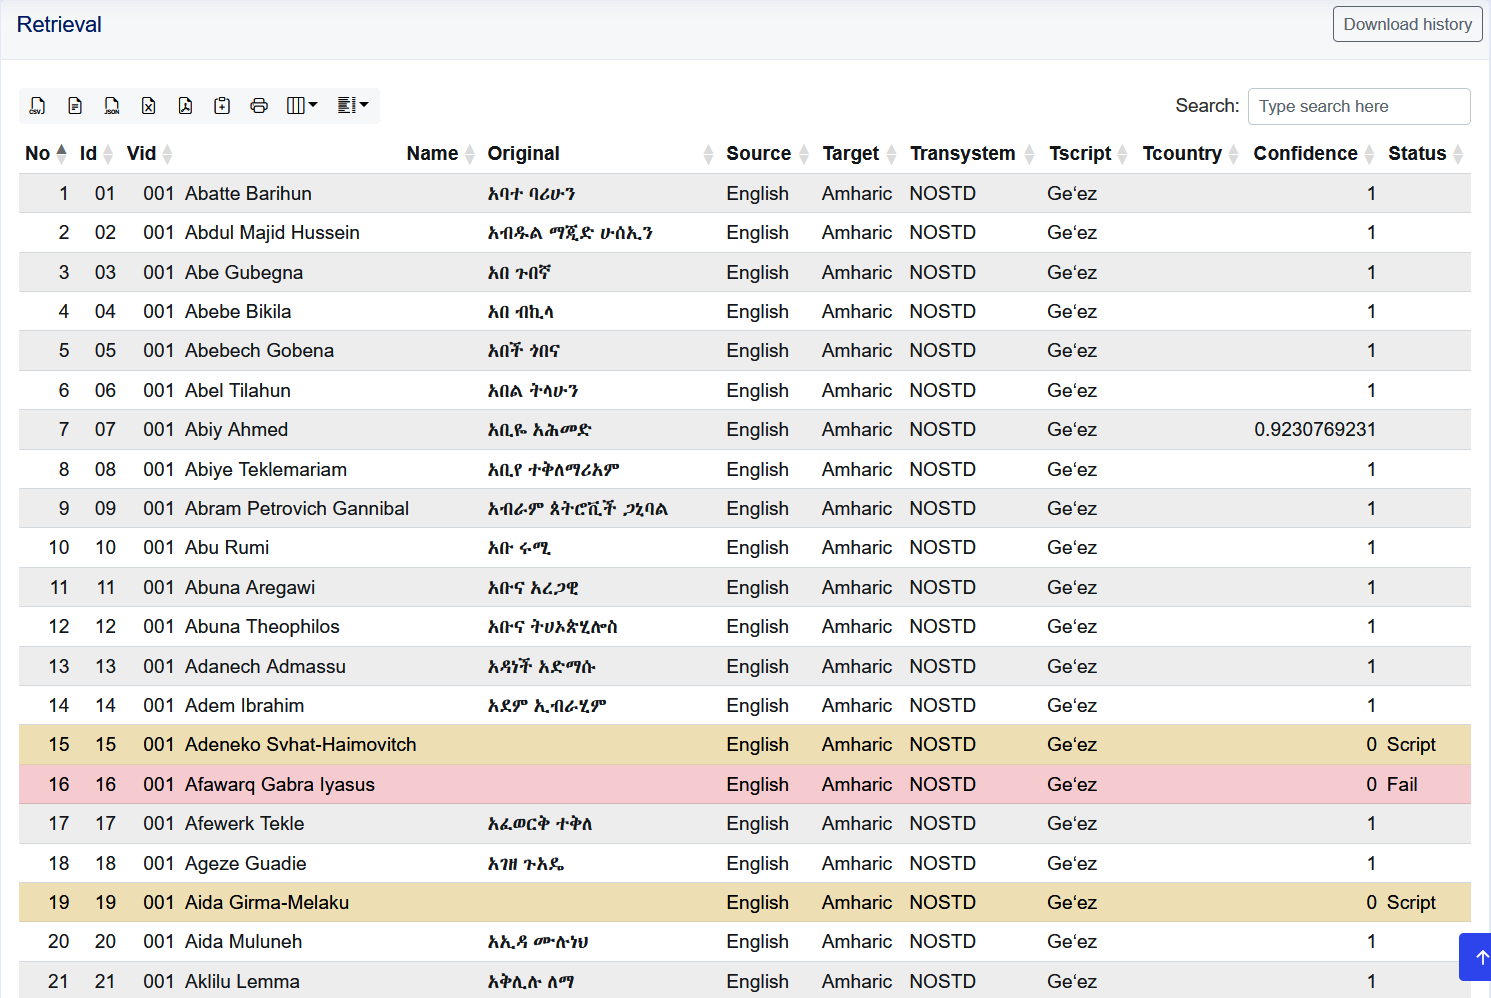
Task: Select the Adeneko Svhat-Haimovitch row
Action: coord(745,745)
